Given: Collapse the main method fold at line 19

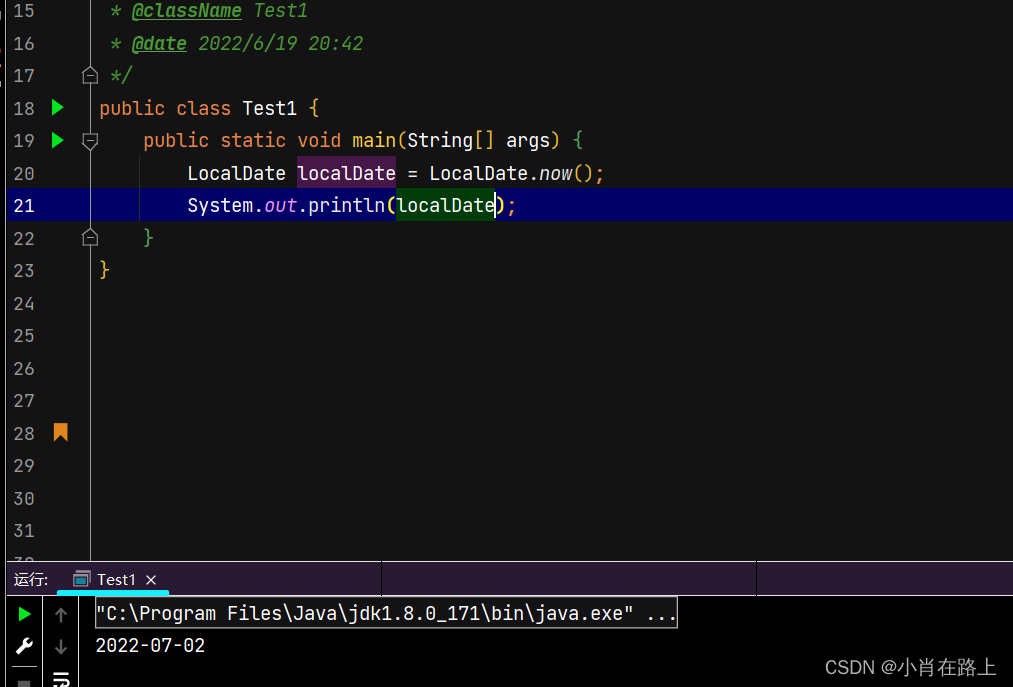Looking at the screenshot, I should pyautogui.click(x=89, y=141).
